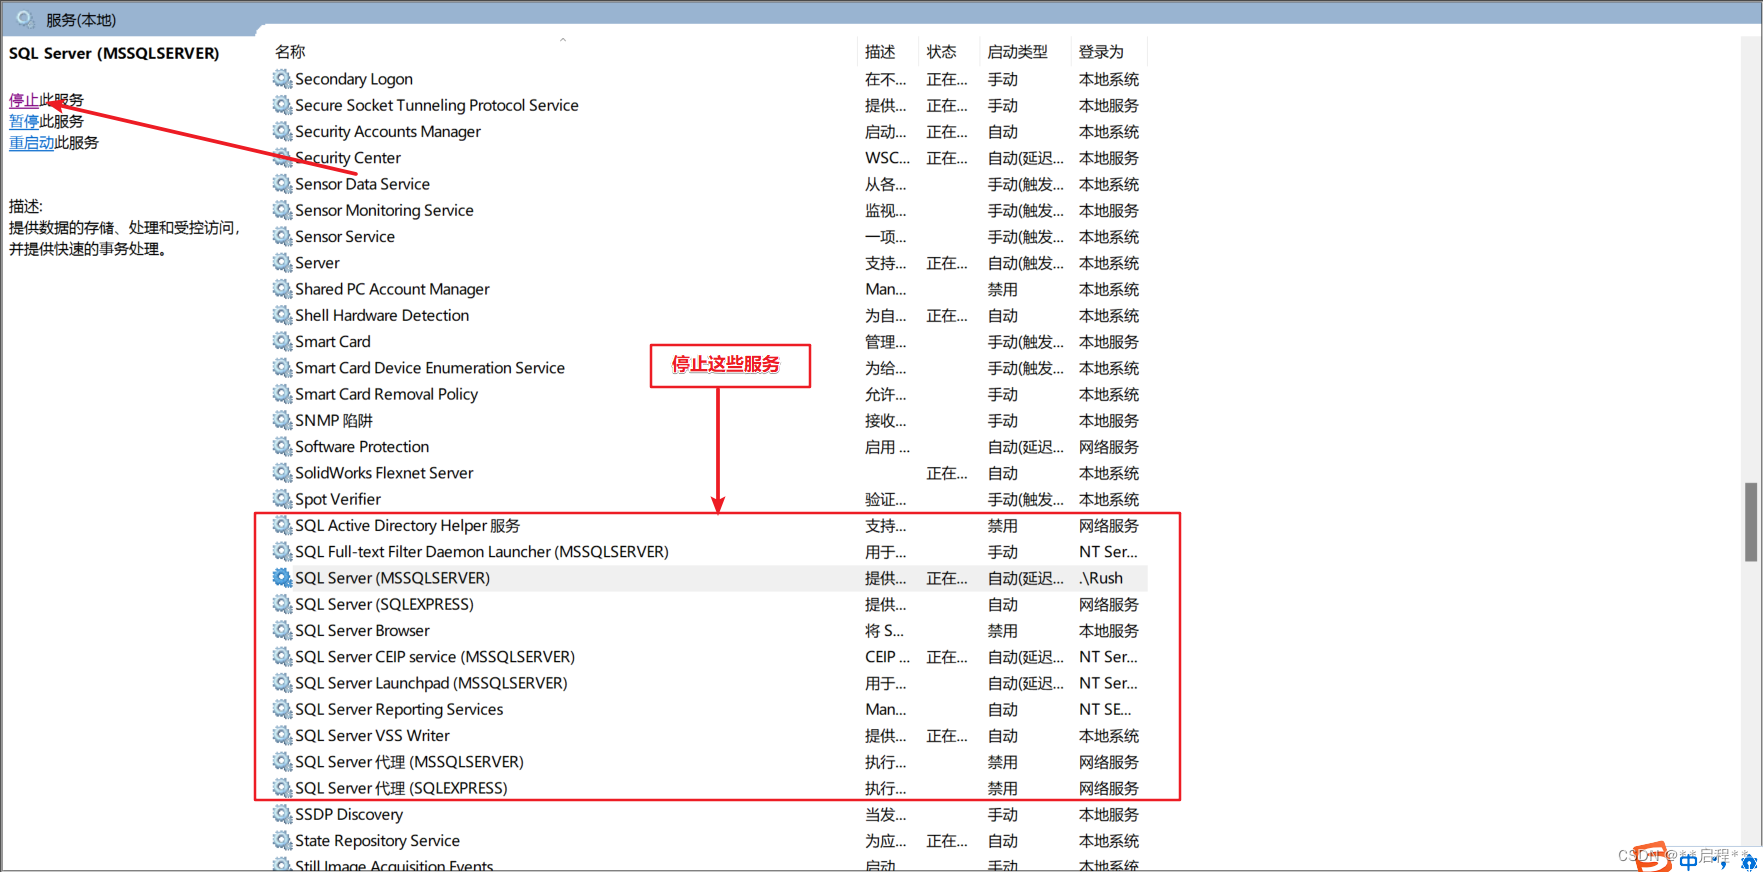Click the 服务(本地) panel title

(x=81, y=19)
